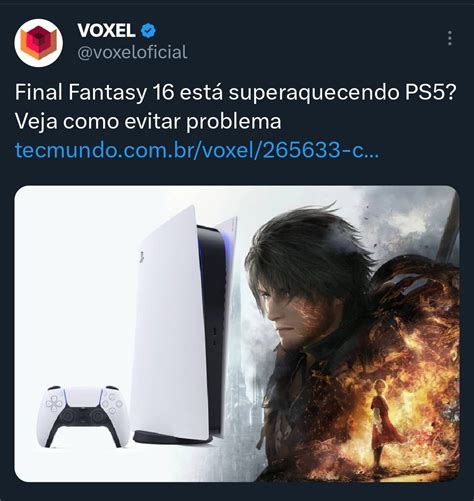Click the white PS5 console in image
The image size is (474, 501).
184,323
